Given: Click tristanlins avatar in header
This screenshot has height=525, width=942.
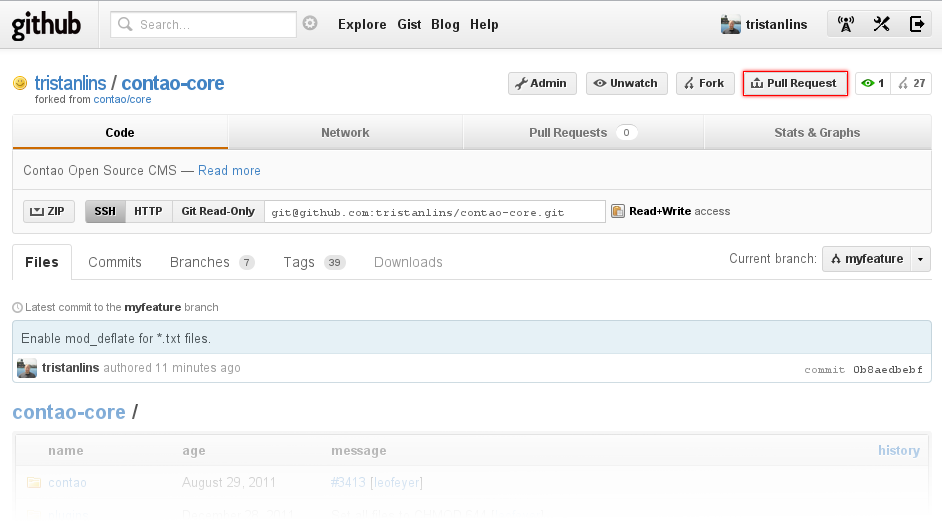Looking at the screenshot, I should pyautogui.click(x=731, y=25).
